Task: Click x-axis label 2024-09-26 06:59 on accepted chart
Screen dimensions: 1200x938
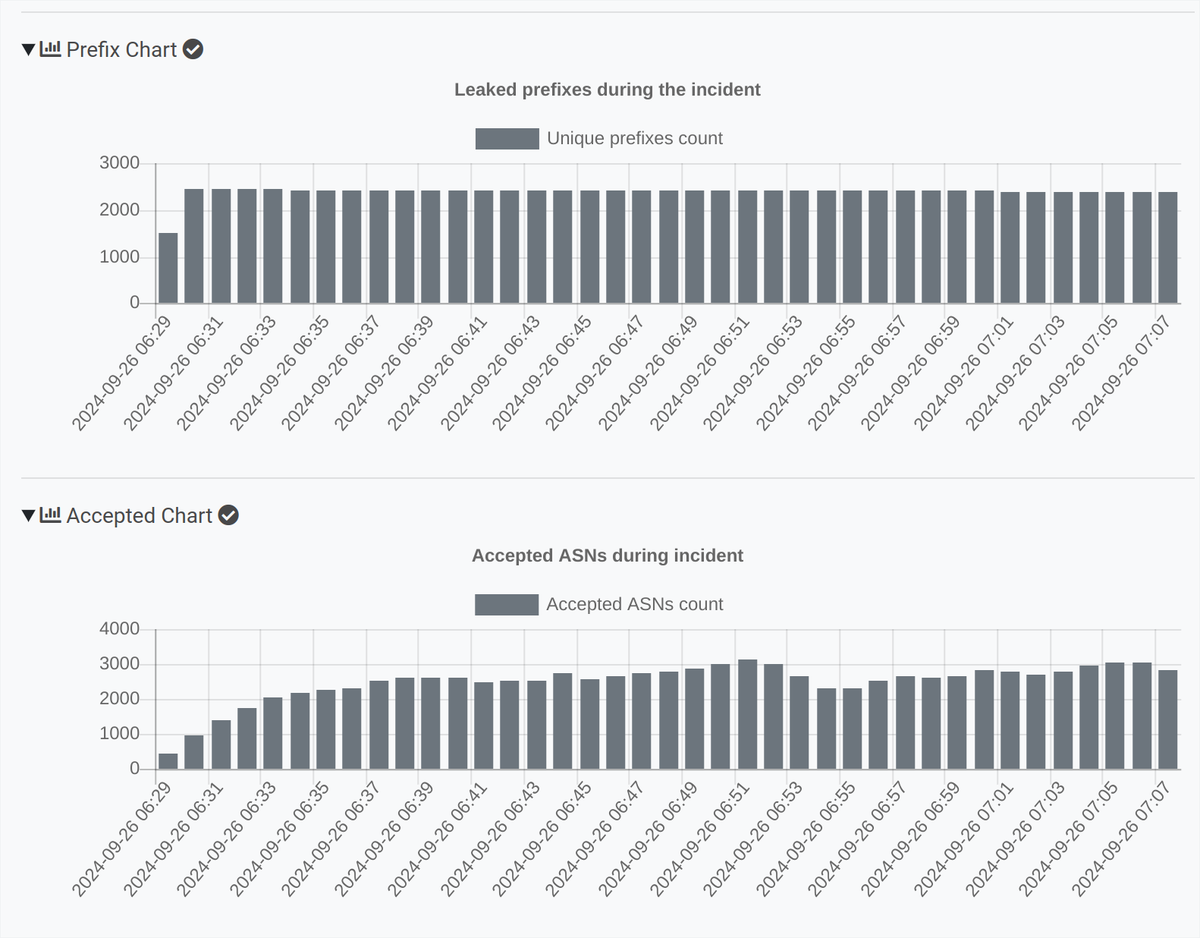Action: [x=910, y=837]
